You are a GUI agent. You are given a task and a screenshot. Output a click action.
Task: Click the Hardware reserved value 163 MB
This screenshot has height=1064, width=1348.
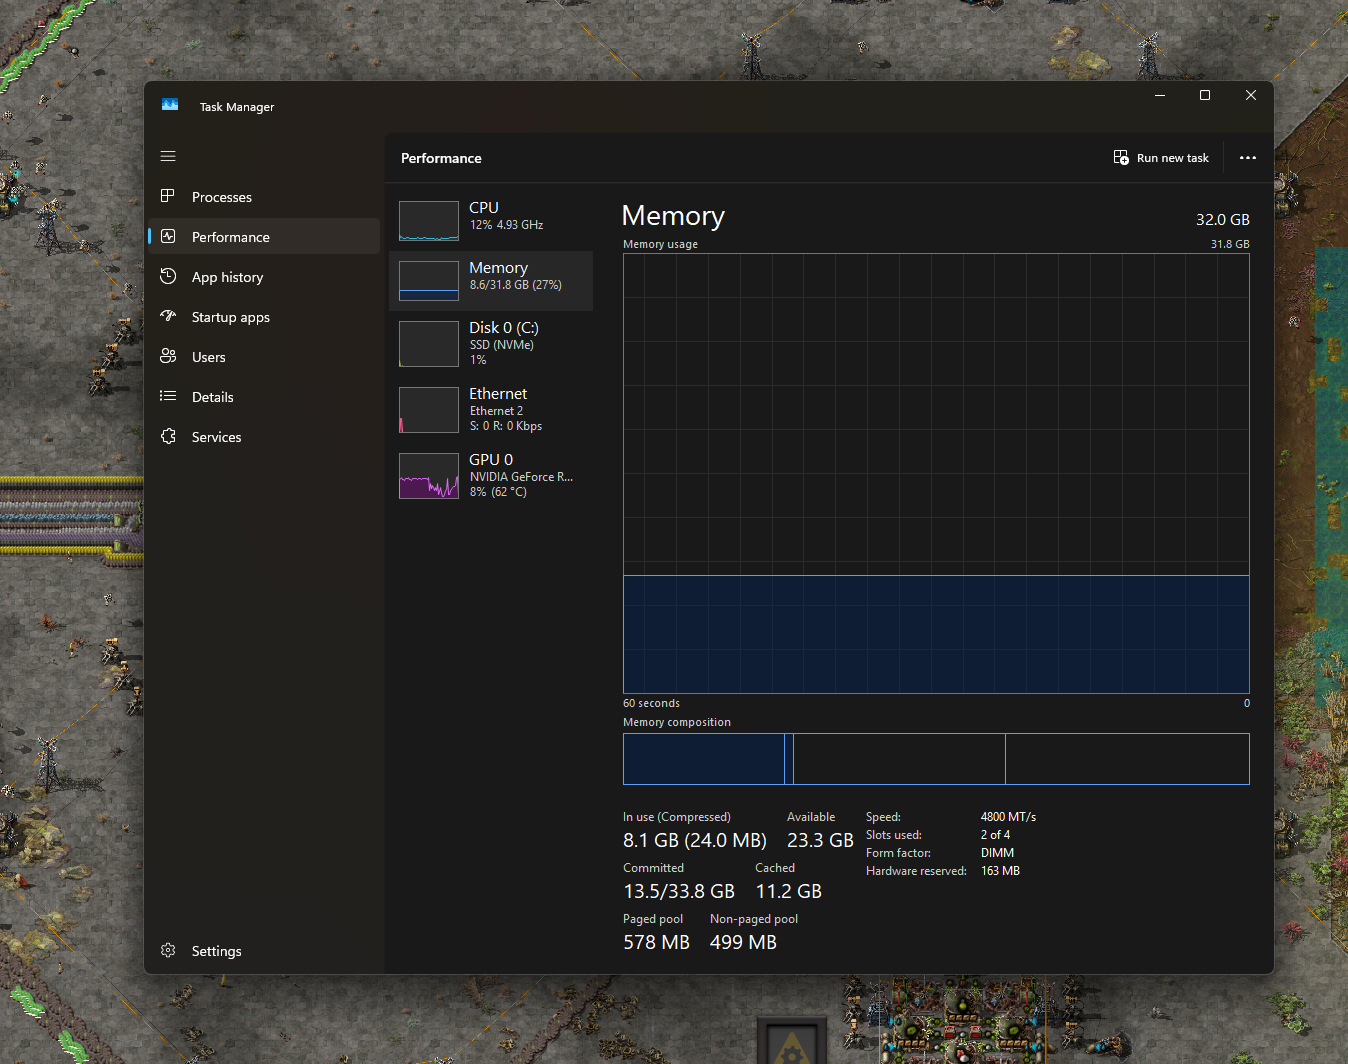(1000, 871)
